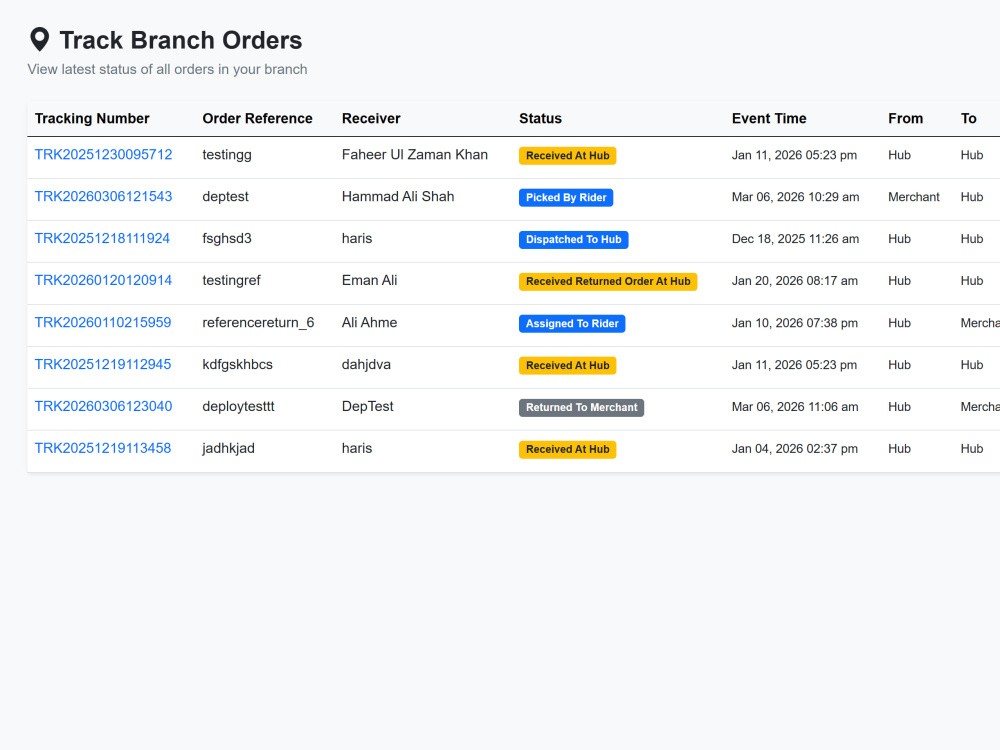Click Merchant in the From column for deptest
The width and height of the screenshot is (1000, 750).
coord(914,197)
